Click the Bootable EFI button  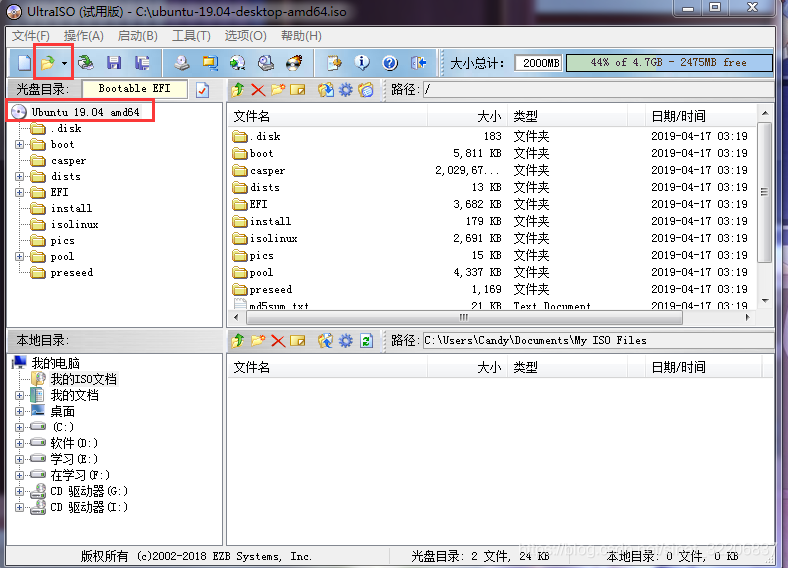coord(135,89)
